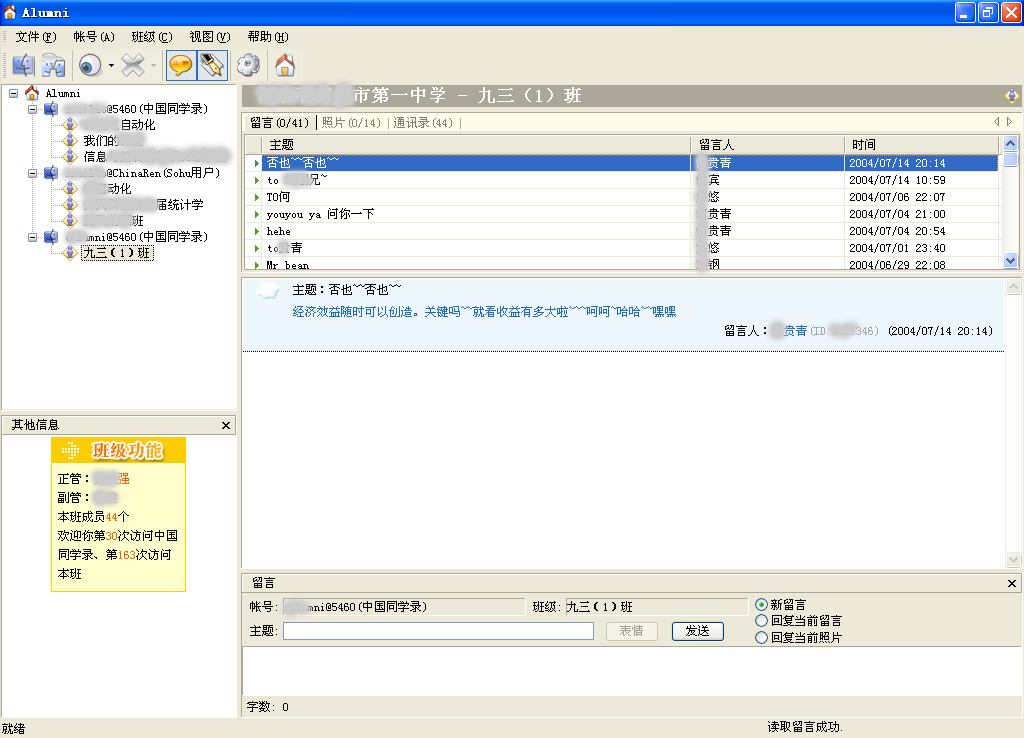Collapse the @5460 account node containing 自动化
Screen dimensions: 1024x738
(x=32, y=109)
